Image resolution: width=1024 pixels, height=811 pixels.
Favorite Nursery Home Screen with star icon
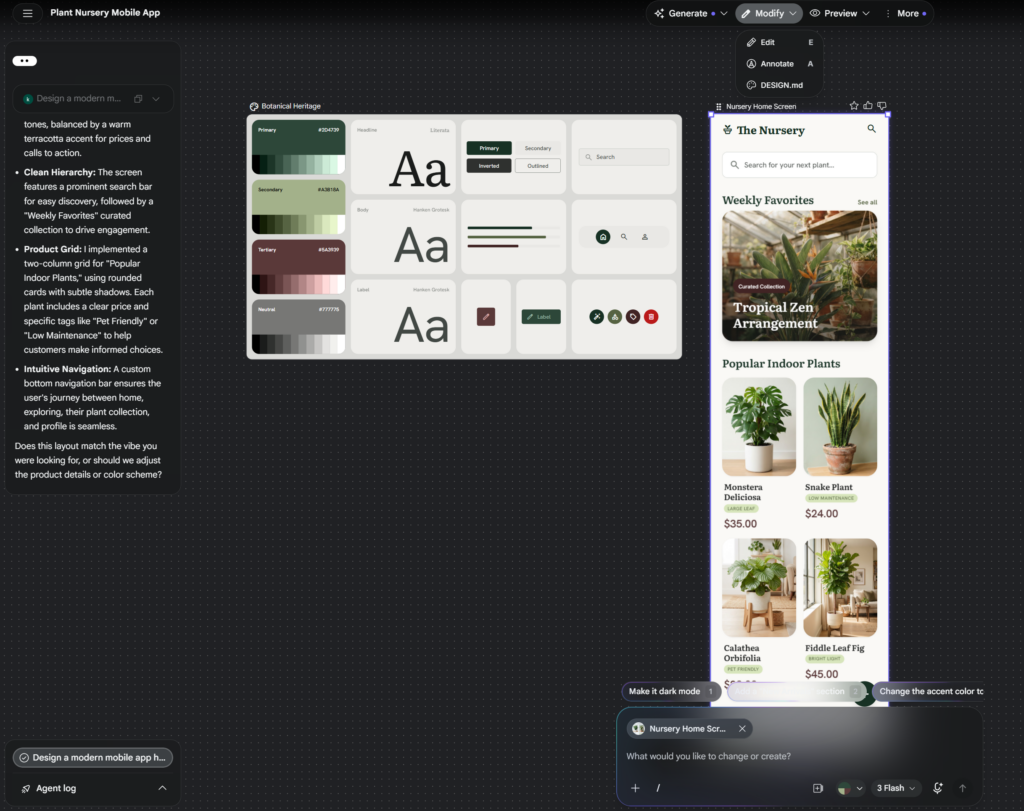854,106
